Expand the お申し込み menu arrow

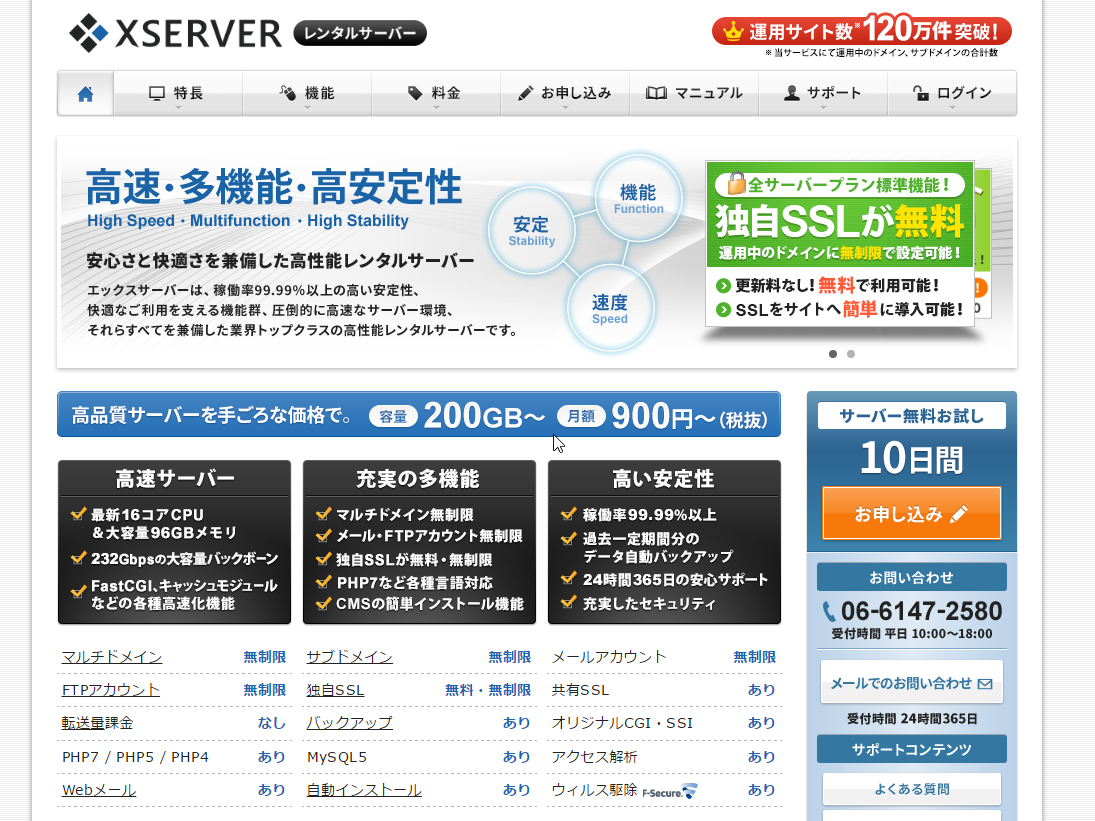pos(565,108)
